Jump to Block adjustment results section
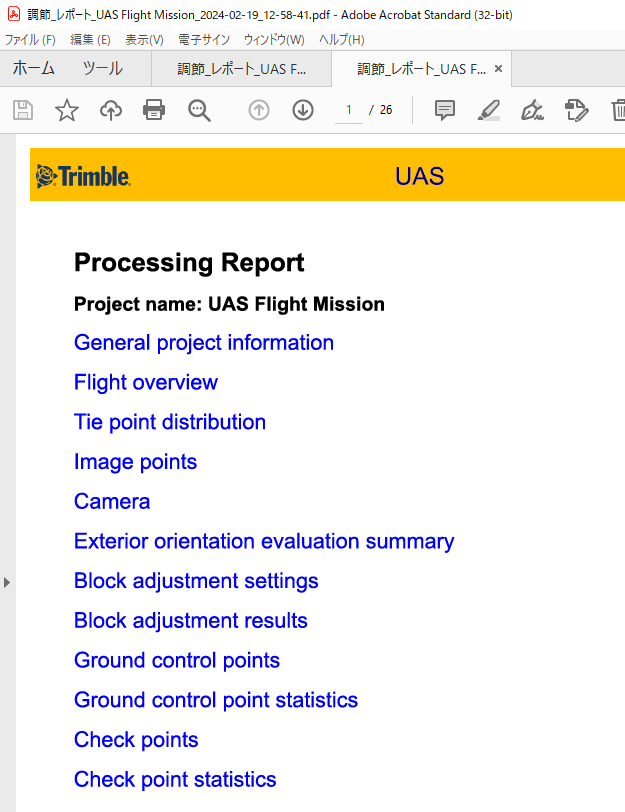 [191, 621]
